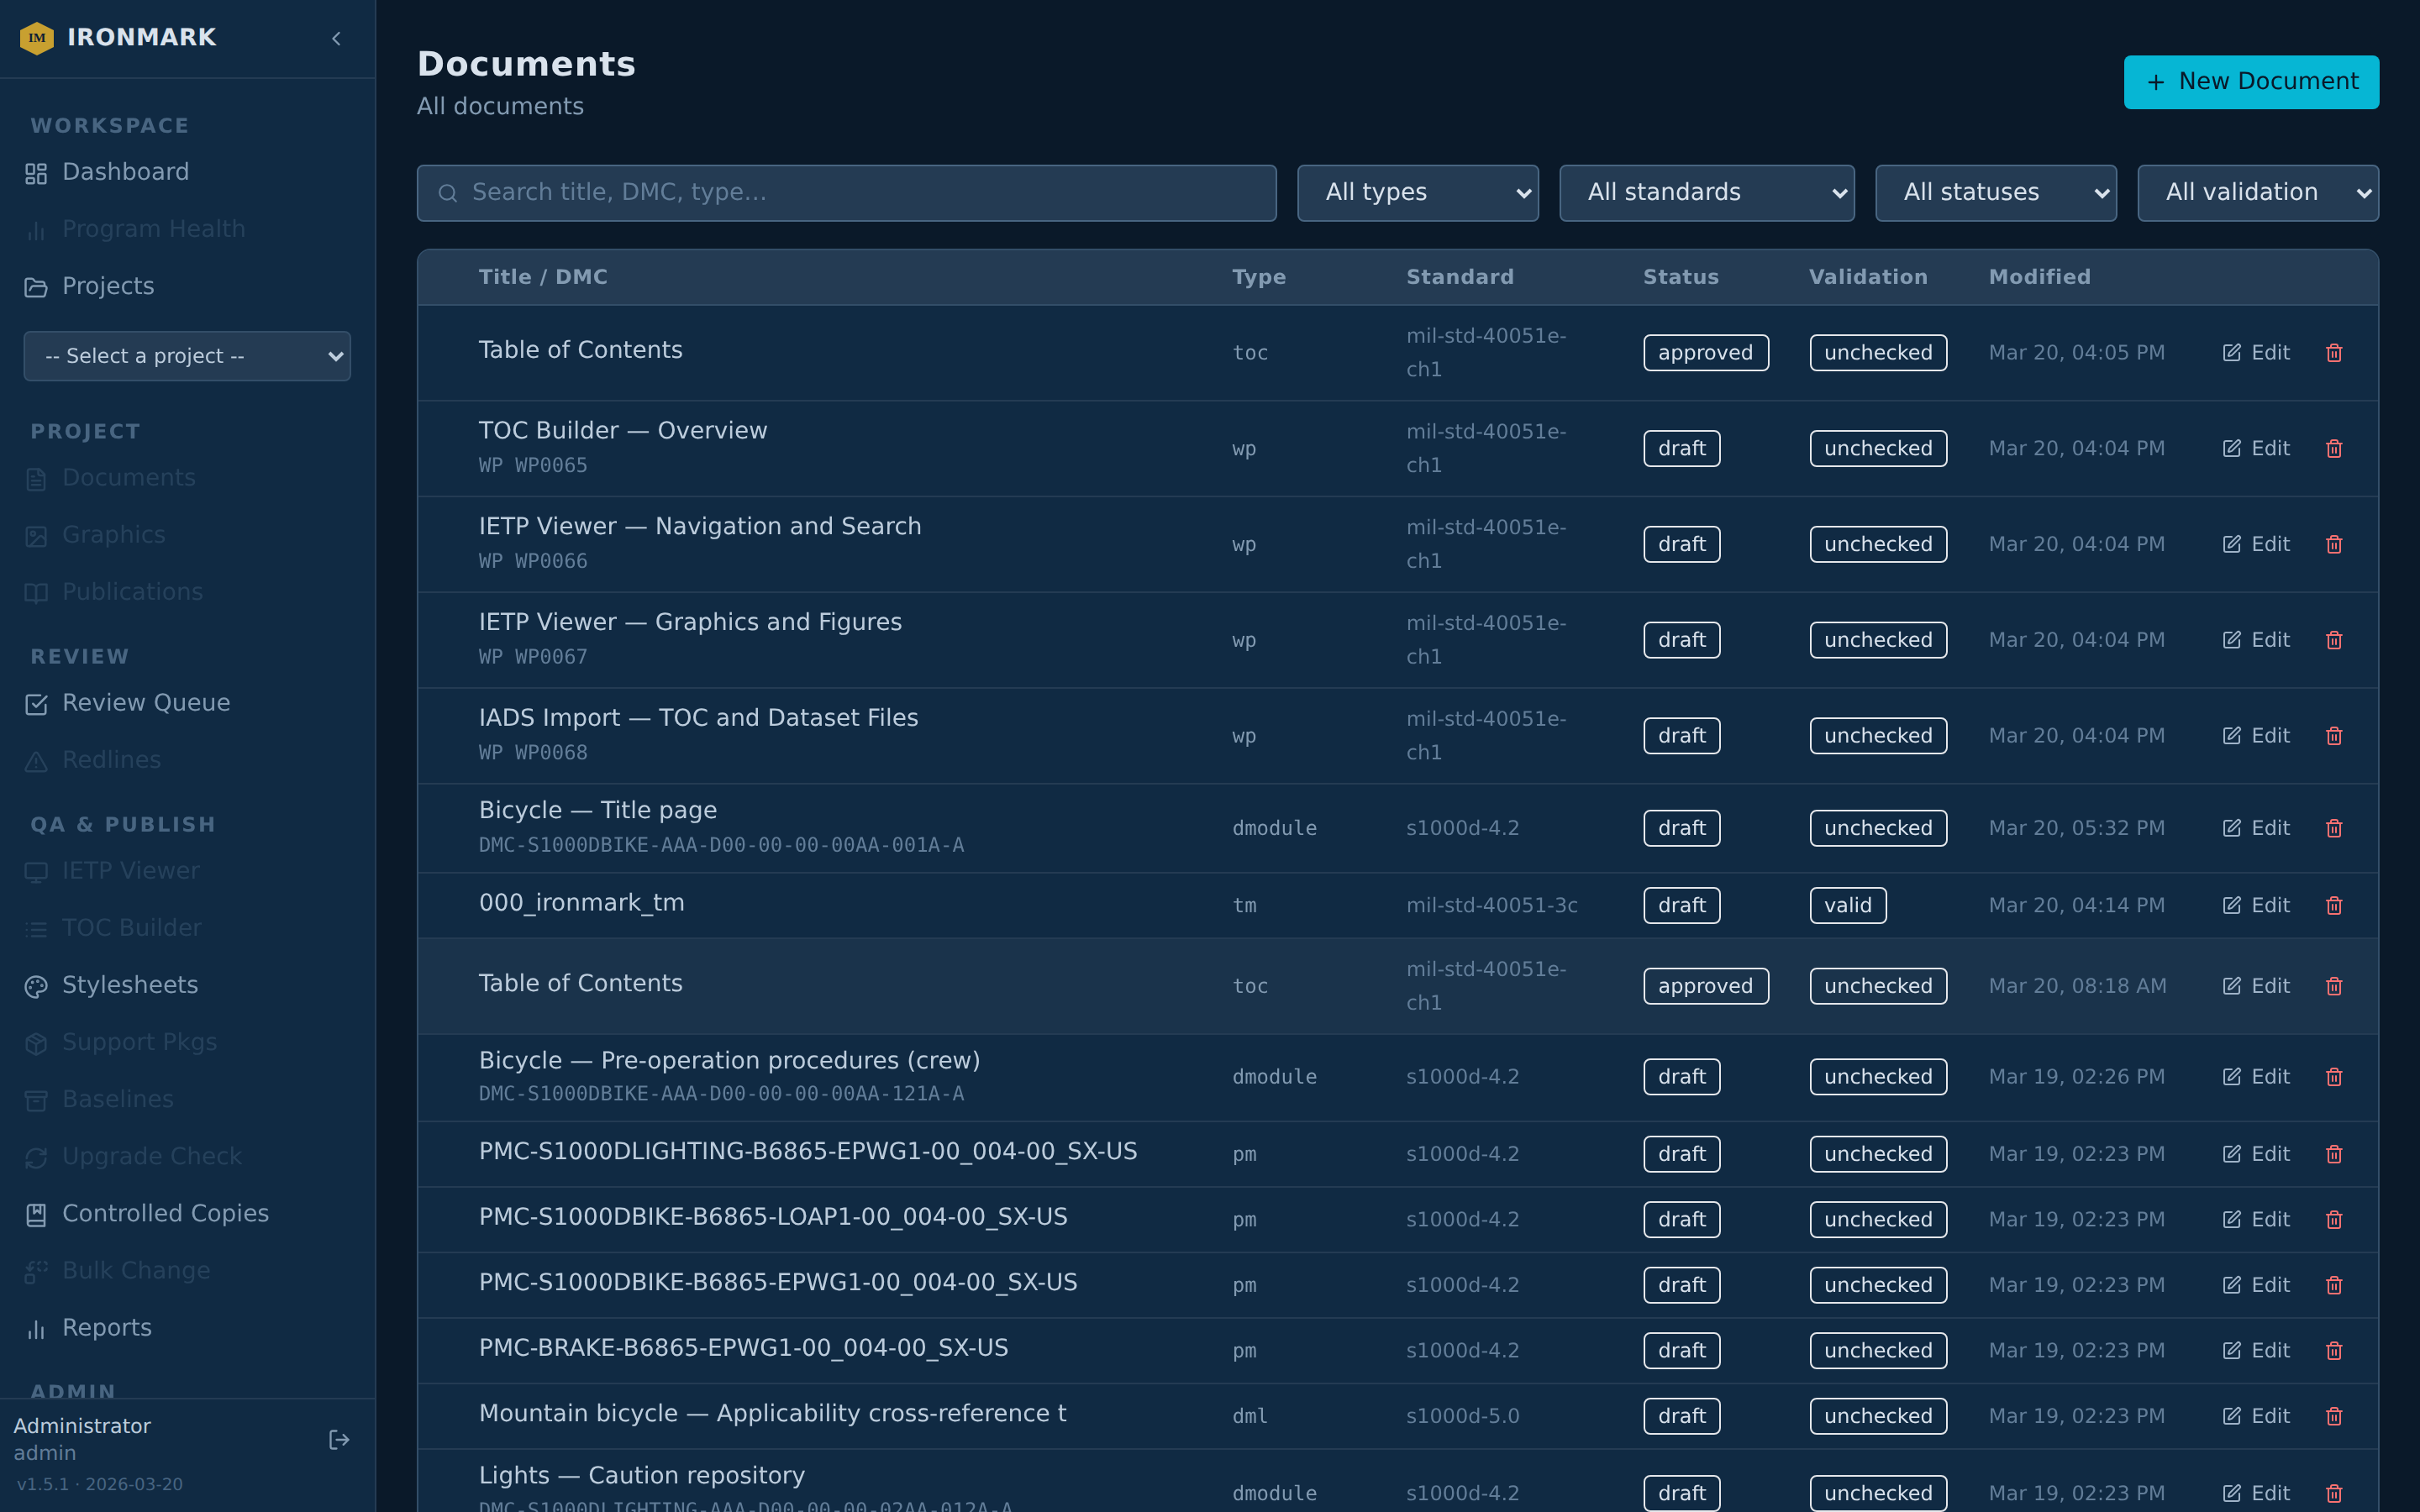Click the IETP Viewer monitor icon
Screen dimensions: 2420x1512
coord(36,873)
